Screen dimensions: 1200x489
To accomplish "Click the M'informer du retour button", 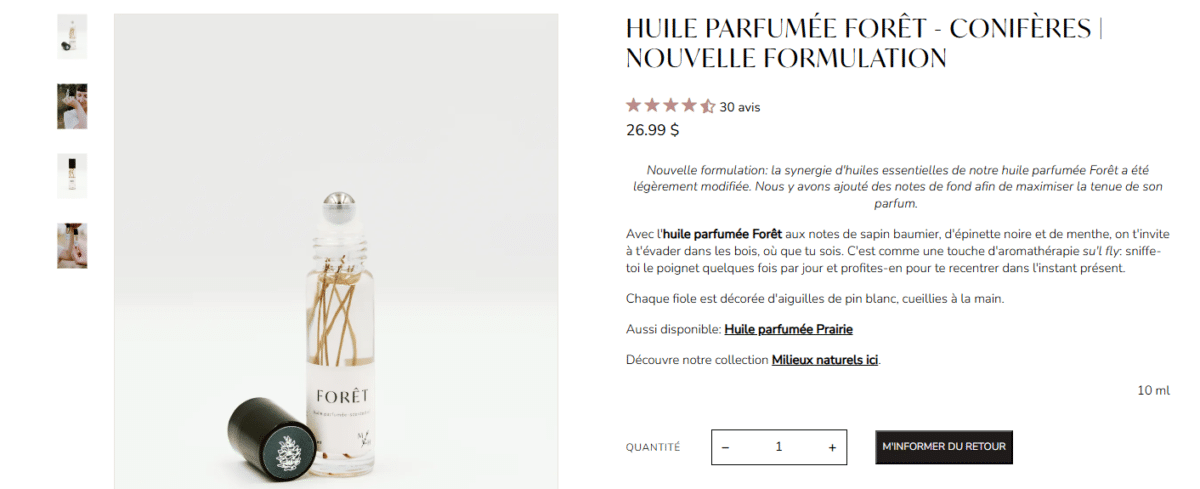I will pos(944,447).
